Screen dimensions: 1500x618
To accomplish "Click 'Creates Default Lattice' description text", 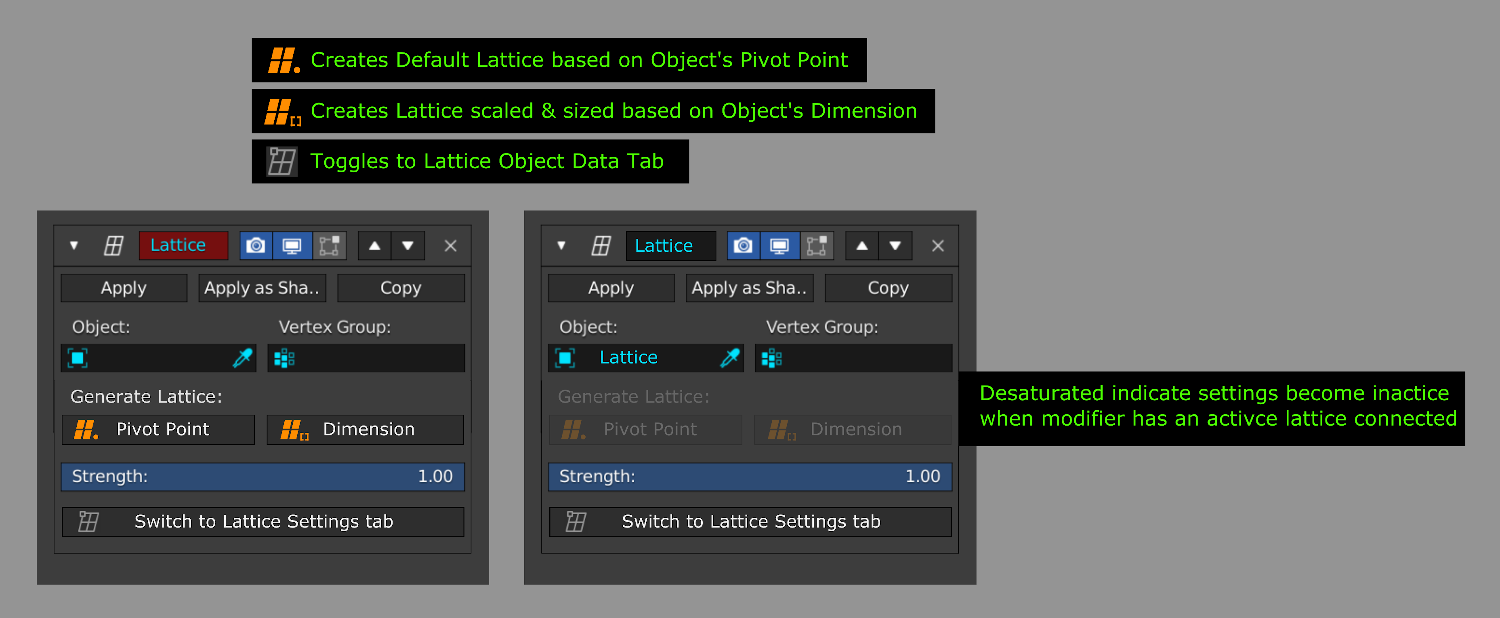I will [x=580, y=60].
